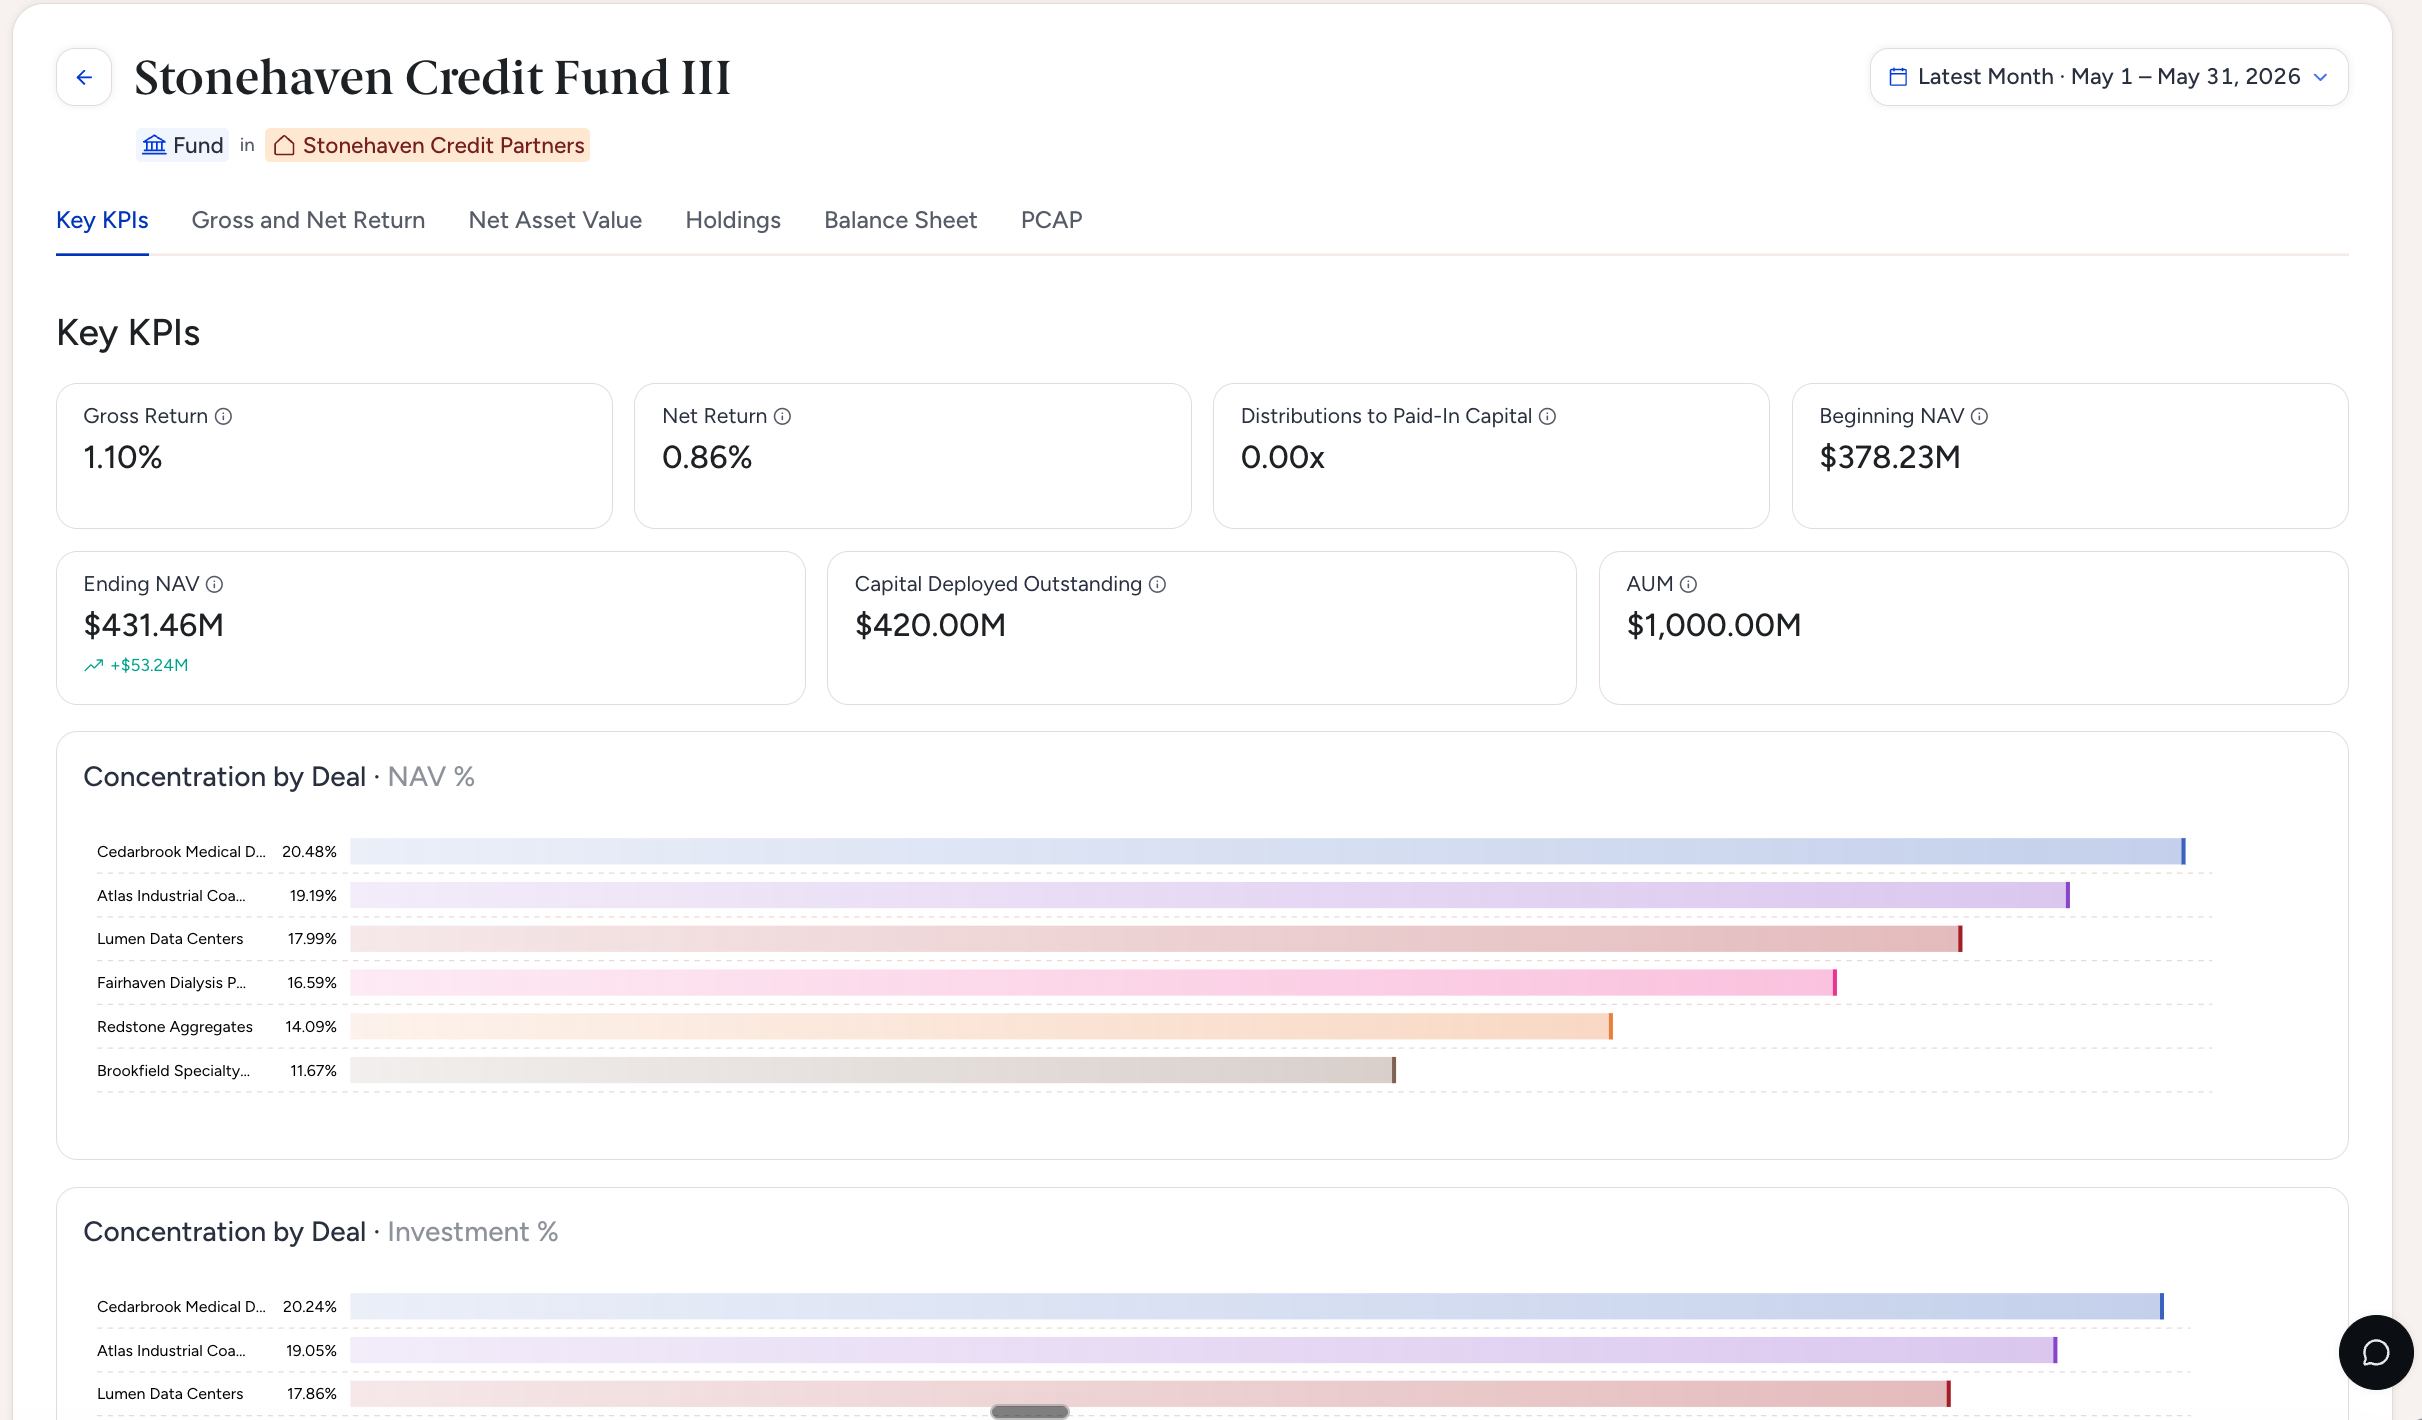Switch to the Gross and Net Return tab

tap(308, 220)
